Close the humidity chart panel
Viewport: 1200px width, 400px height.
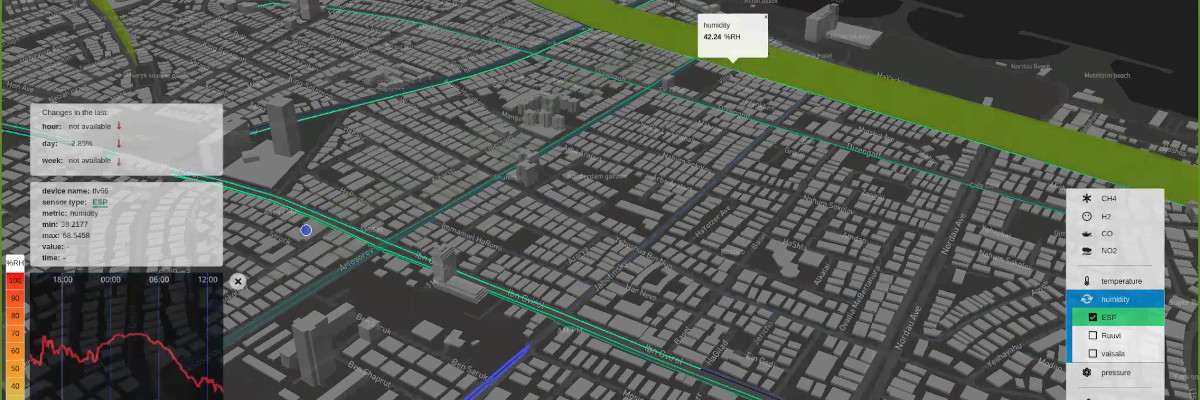[238, 282]
